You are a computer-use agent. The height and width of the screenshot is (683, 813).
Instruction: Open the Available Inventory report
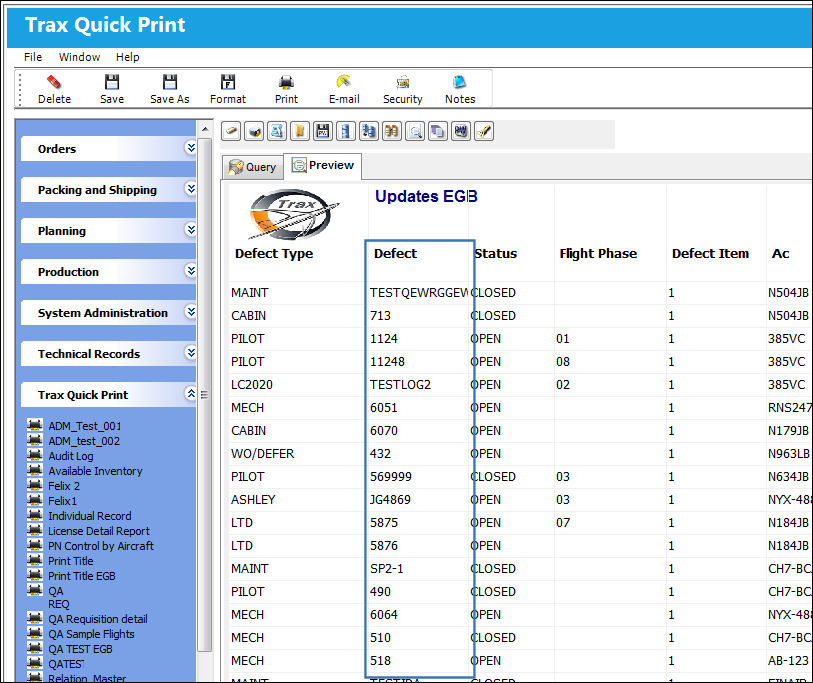[x=95, y=471]
